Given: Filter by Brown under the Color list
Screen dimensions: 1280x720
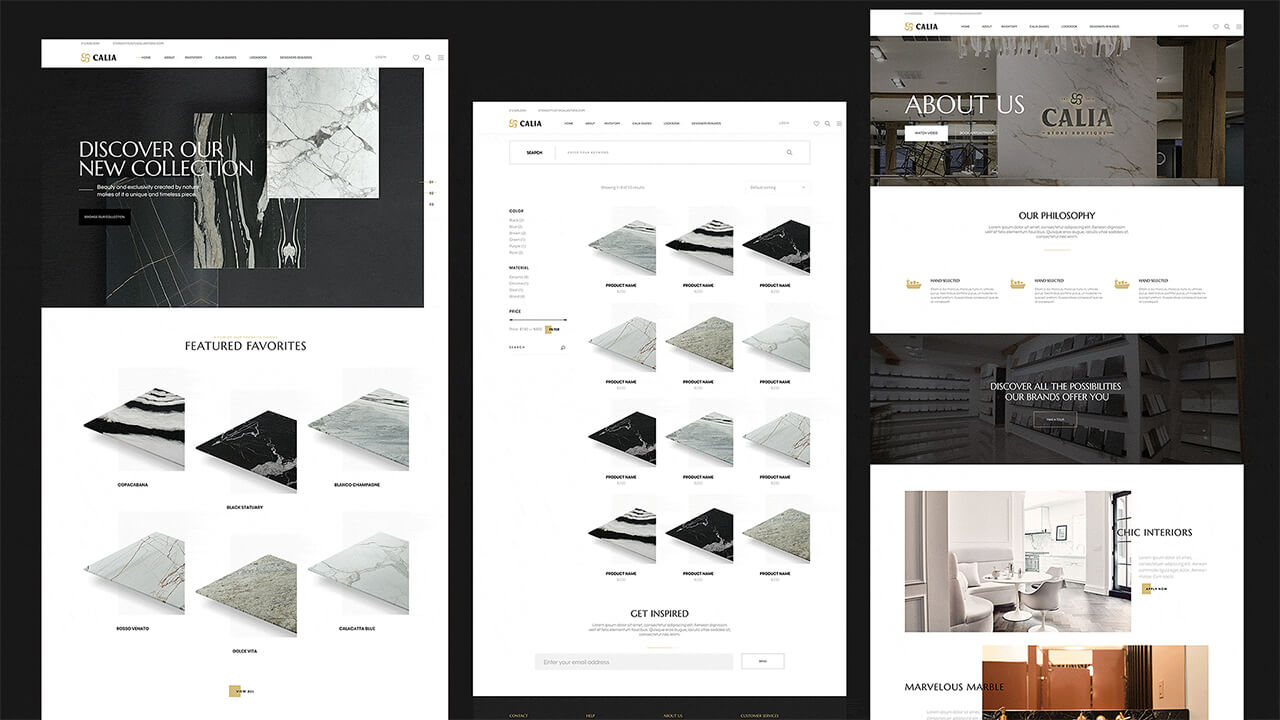Looking at the screenshot, I should [517, 233].
